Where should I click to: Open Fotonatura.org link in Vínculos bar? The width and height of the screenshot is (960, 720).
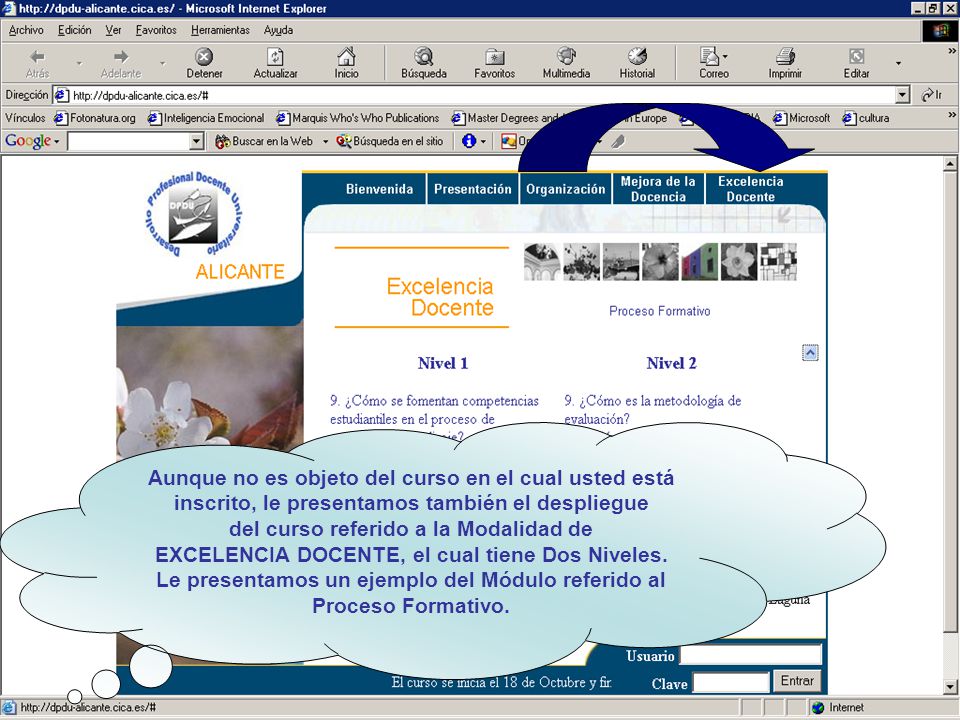tap(95, 118)
